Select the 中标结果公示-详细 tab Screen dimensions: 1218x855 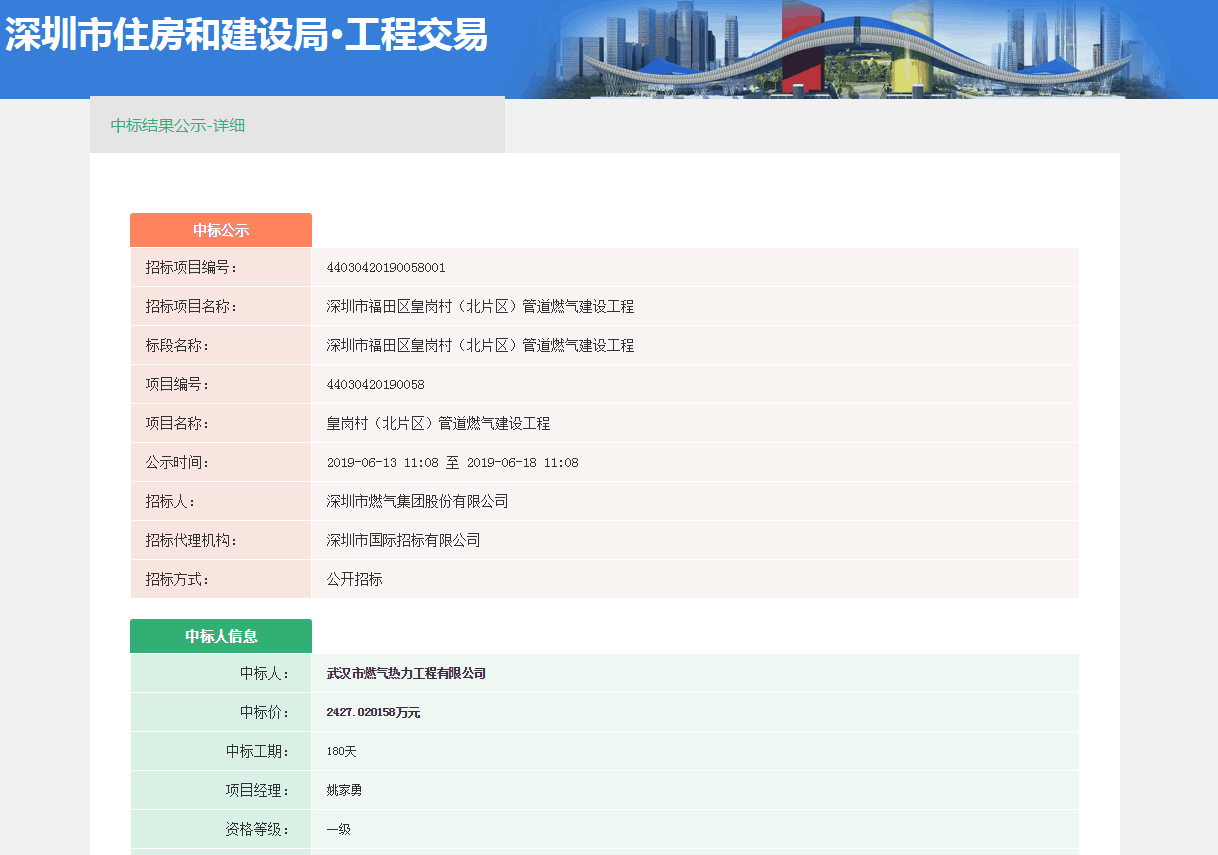pos(178,126)
